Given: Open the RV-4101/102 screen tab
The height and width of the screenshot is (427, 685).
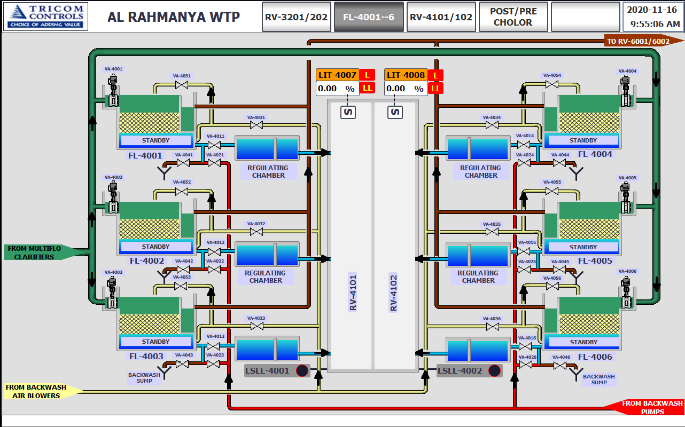Looking at the screenshot, I should point(442,17).
